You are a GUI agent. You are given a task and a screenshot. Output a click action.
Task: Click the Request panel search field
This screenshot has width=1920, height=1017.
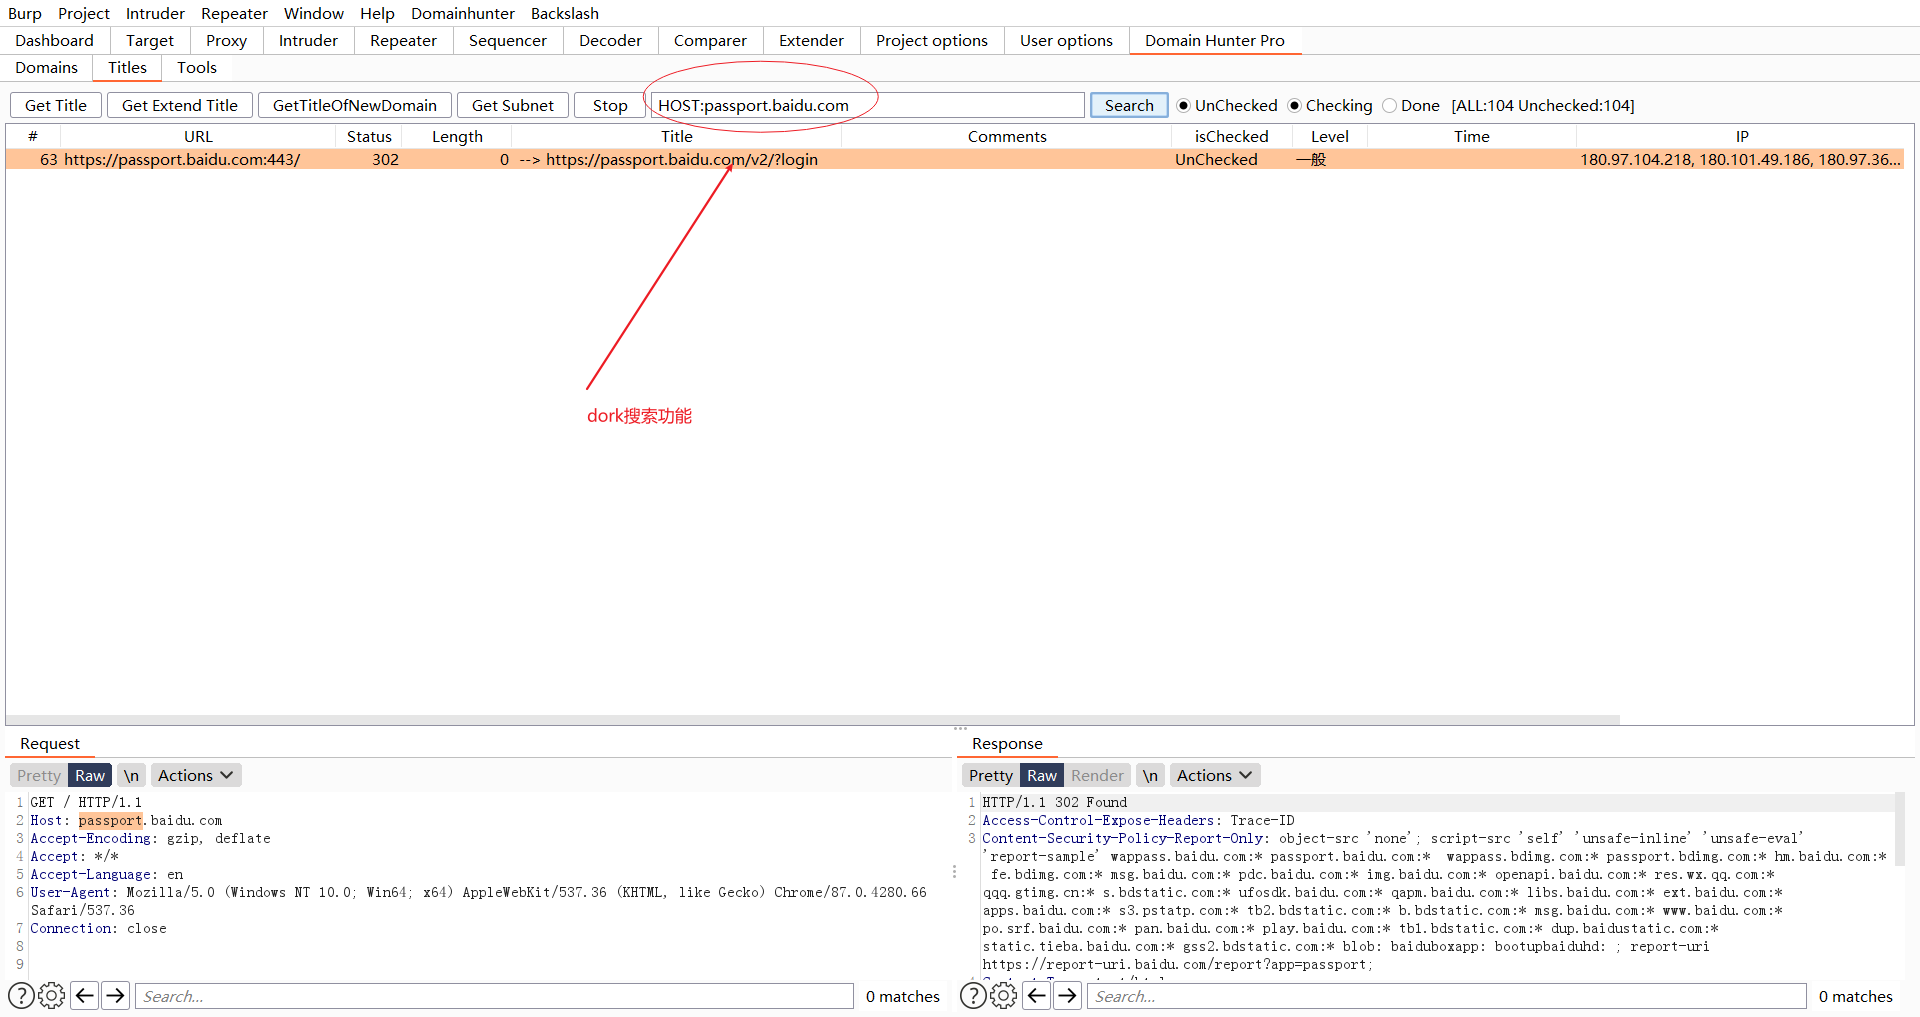[495, 996]
